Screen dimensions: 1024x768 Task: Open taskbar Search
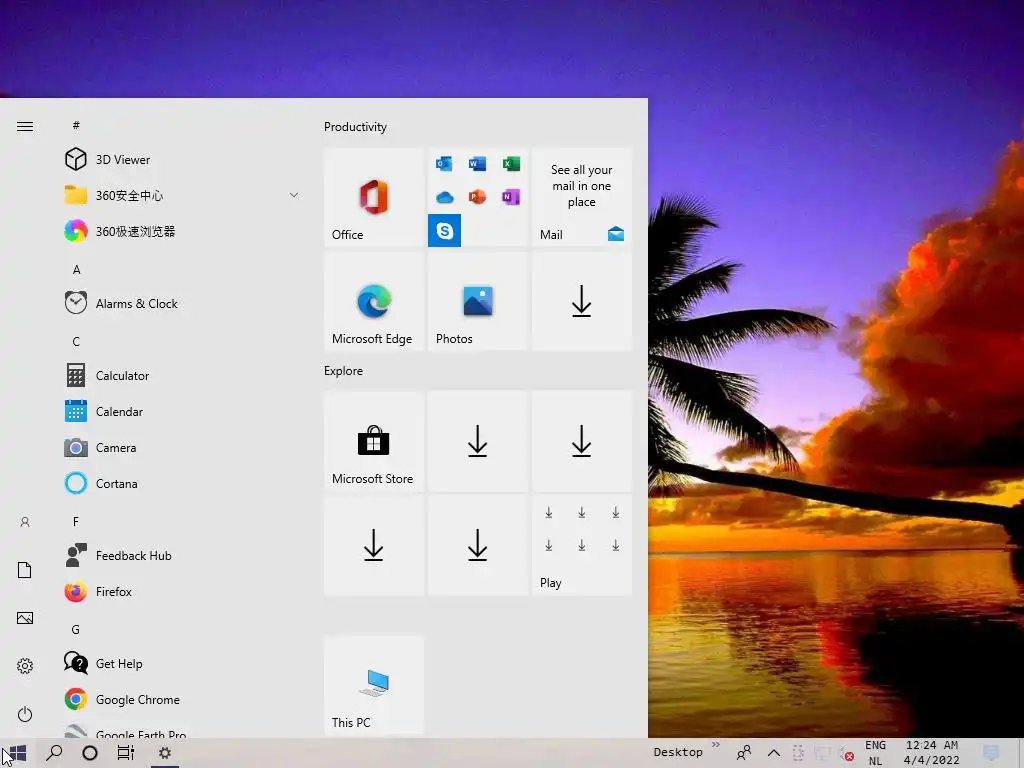[x=54, y=753]
